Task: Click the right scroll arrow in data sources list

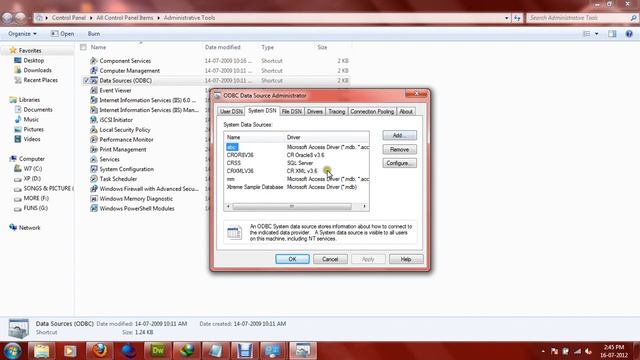Action: (364, 207)
